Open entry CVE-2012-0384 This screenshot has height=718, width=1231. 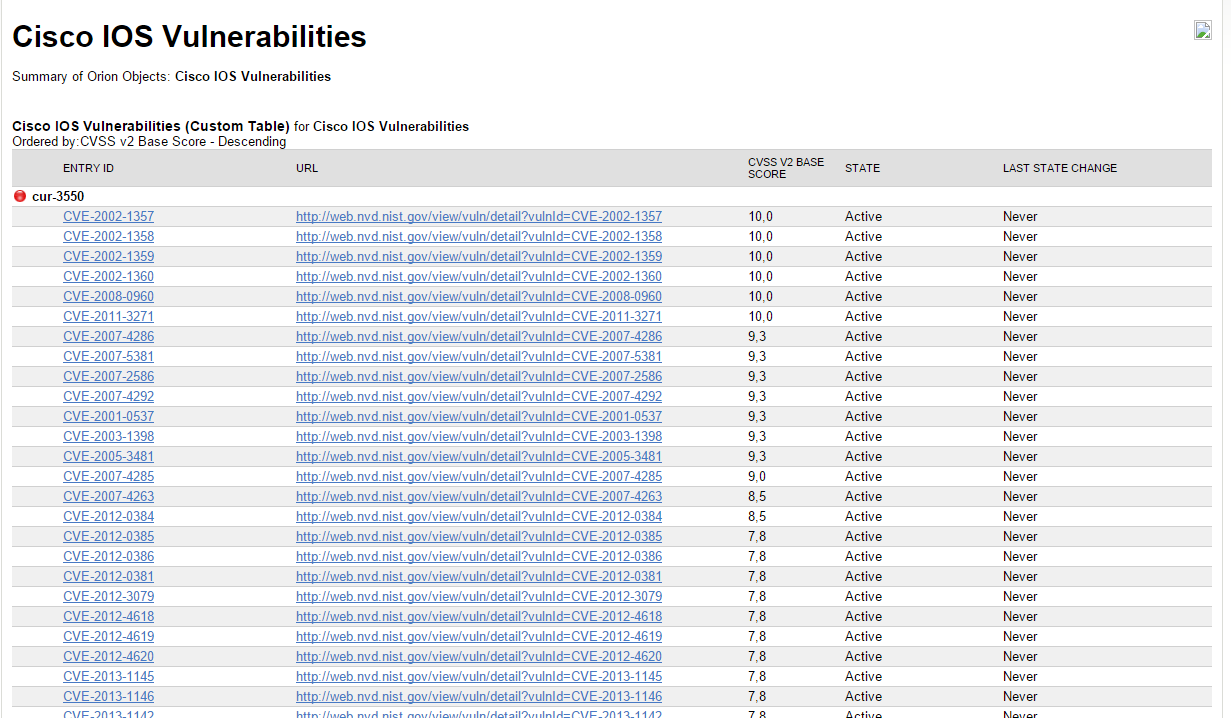pos(108,516)
